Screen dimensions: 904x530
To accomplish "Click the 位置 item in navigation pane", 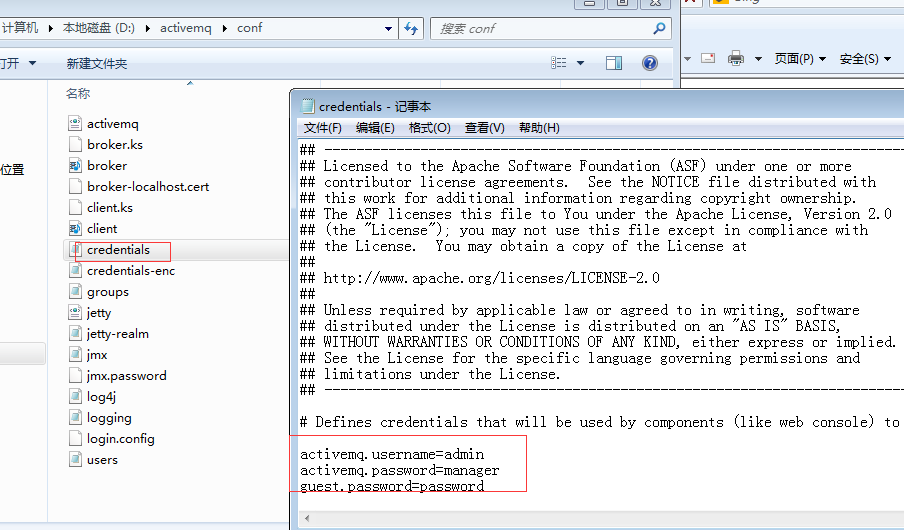I will pos(12,170).
